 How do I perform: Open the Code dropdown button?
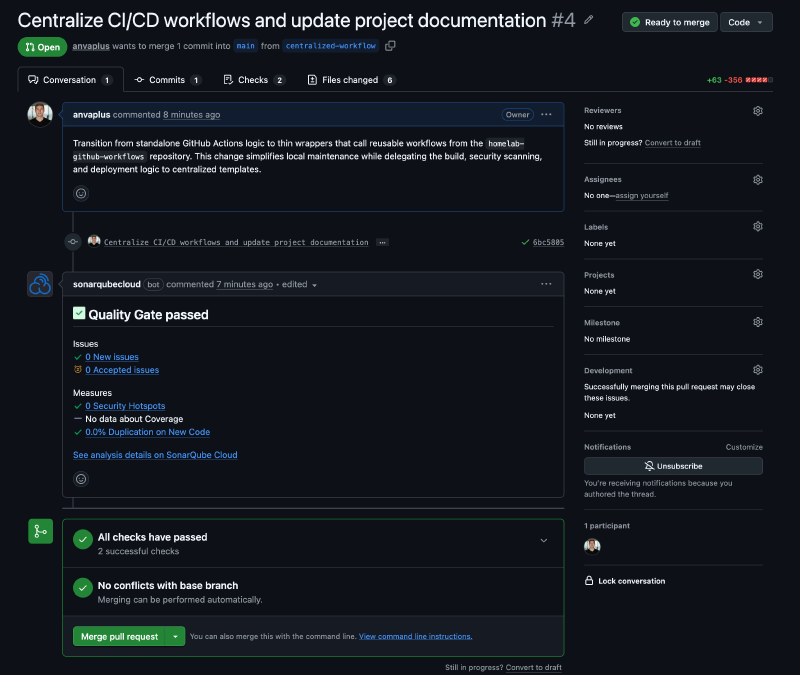[746, 22]
